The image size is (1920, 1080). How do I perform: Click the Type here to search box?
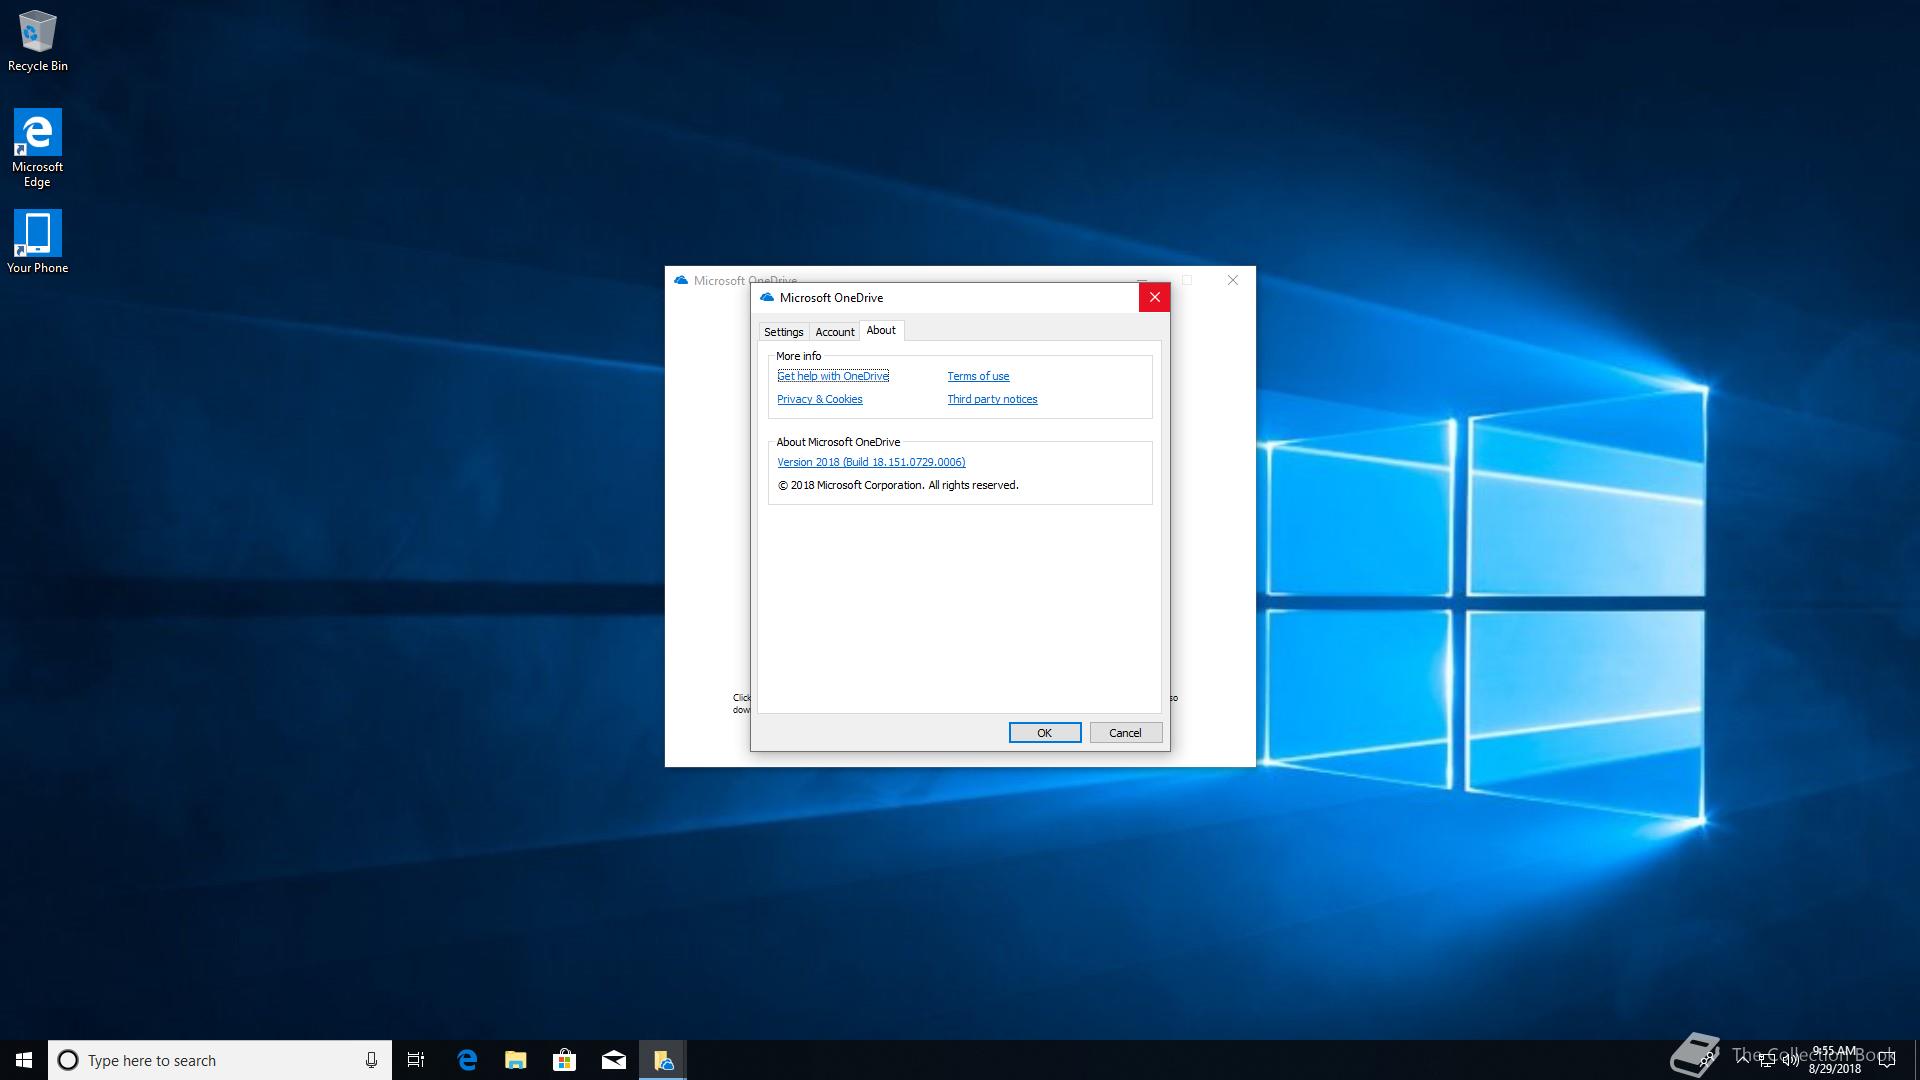(220, 1060)
